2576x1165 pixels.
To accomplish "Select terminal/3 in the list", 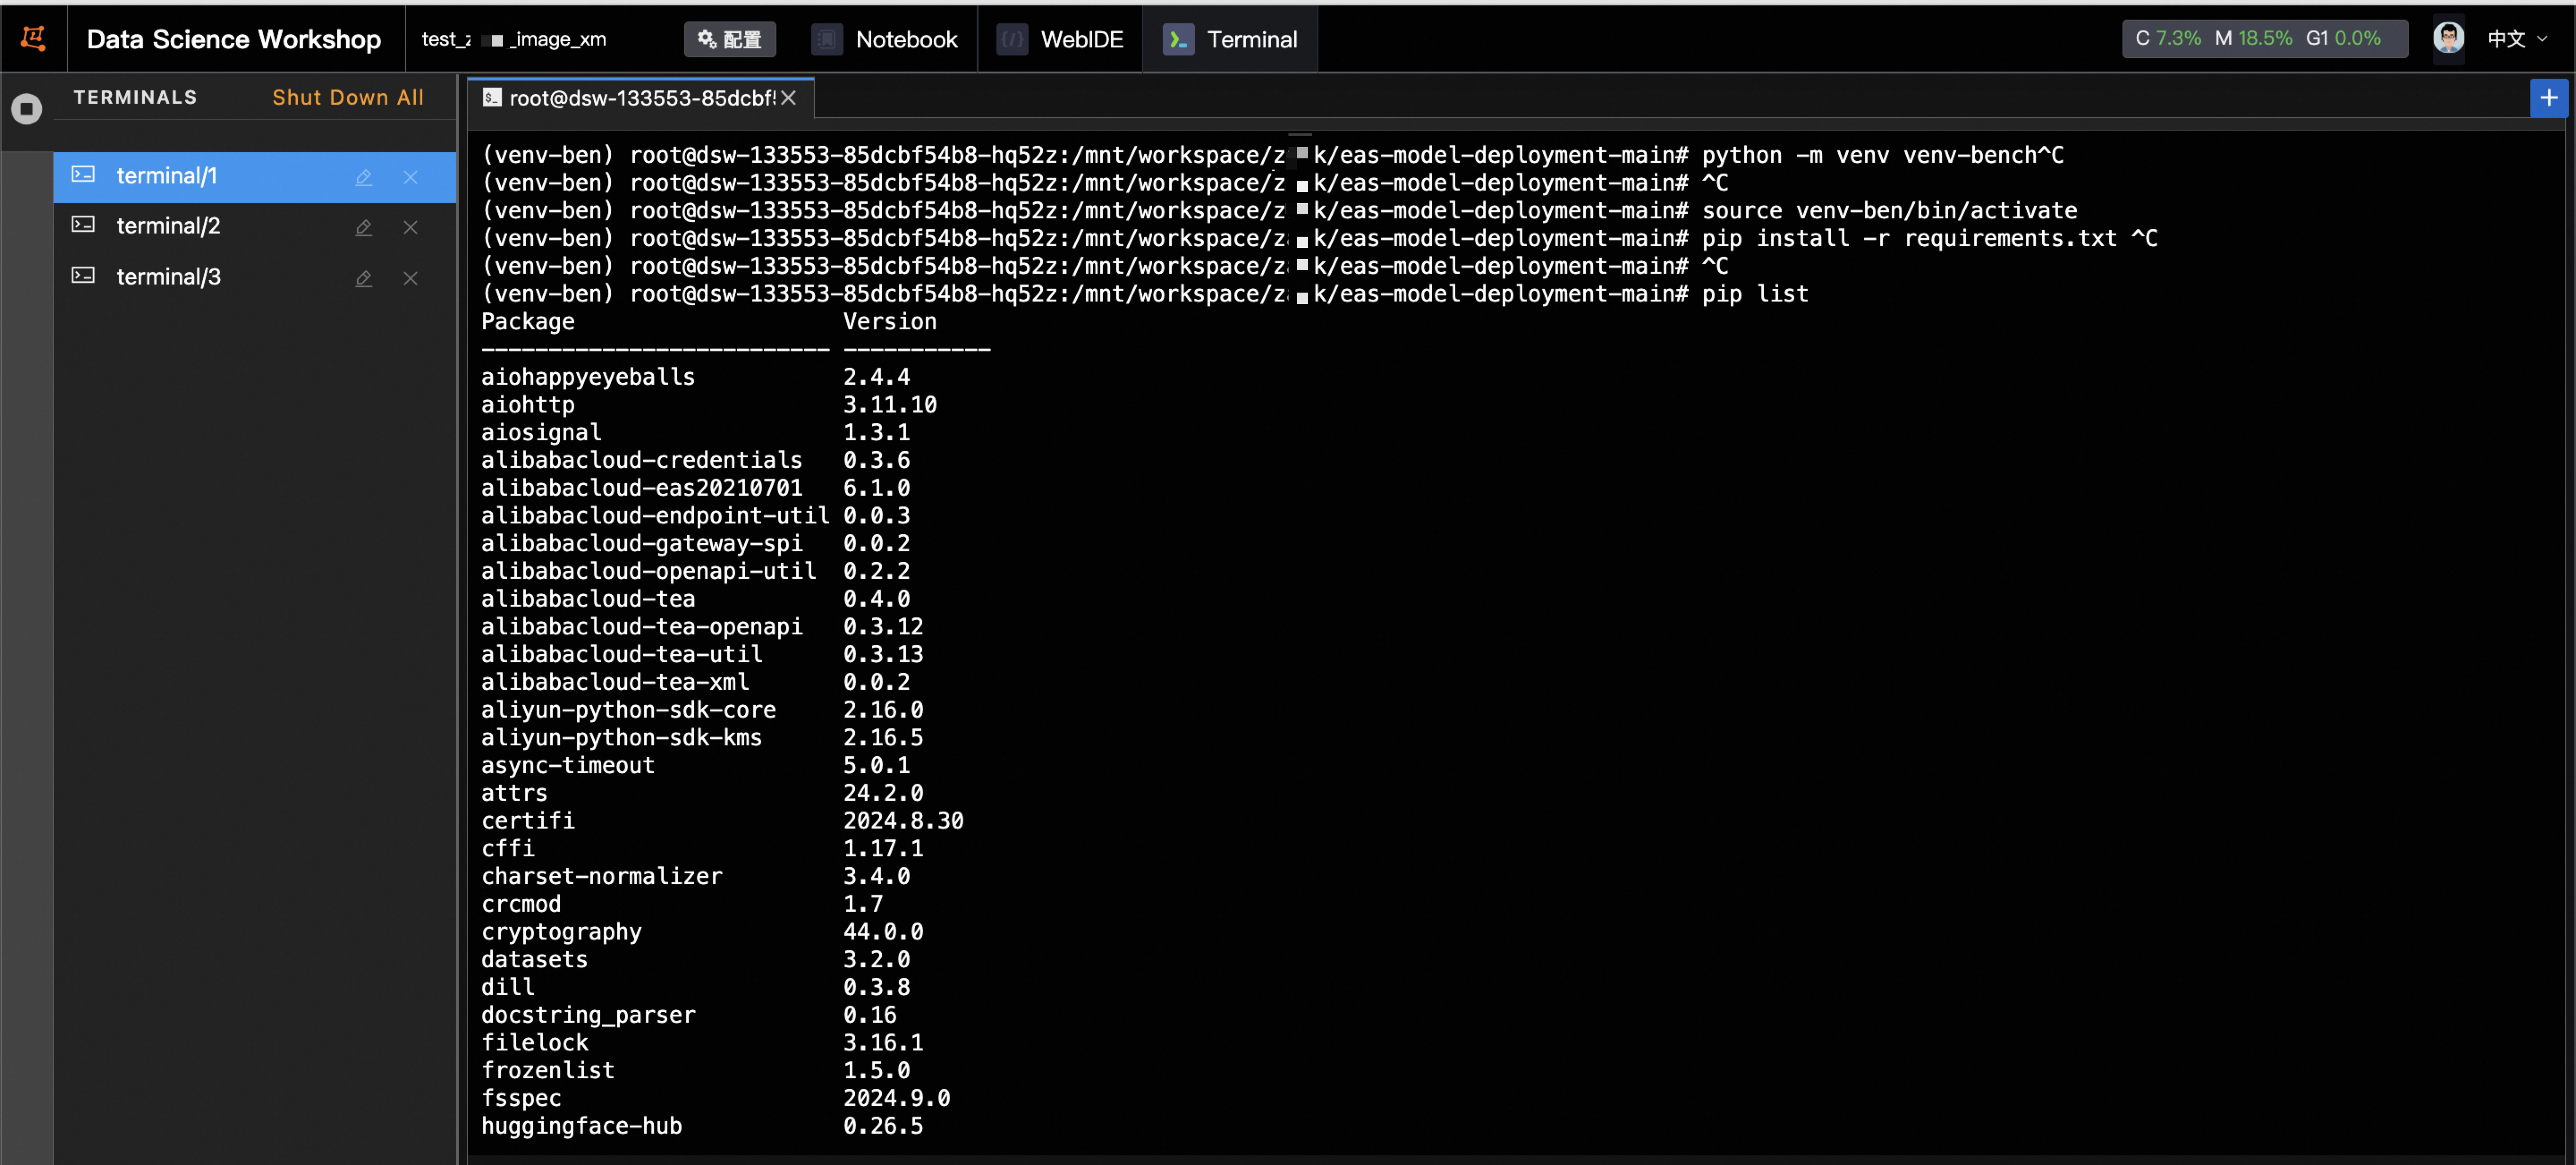I will pos(254,278).
